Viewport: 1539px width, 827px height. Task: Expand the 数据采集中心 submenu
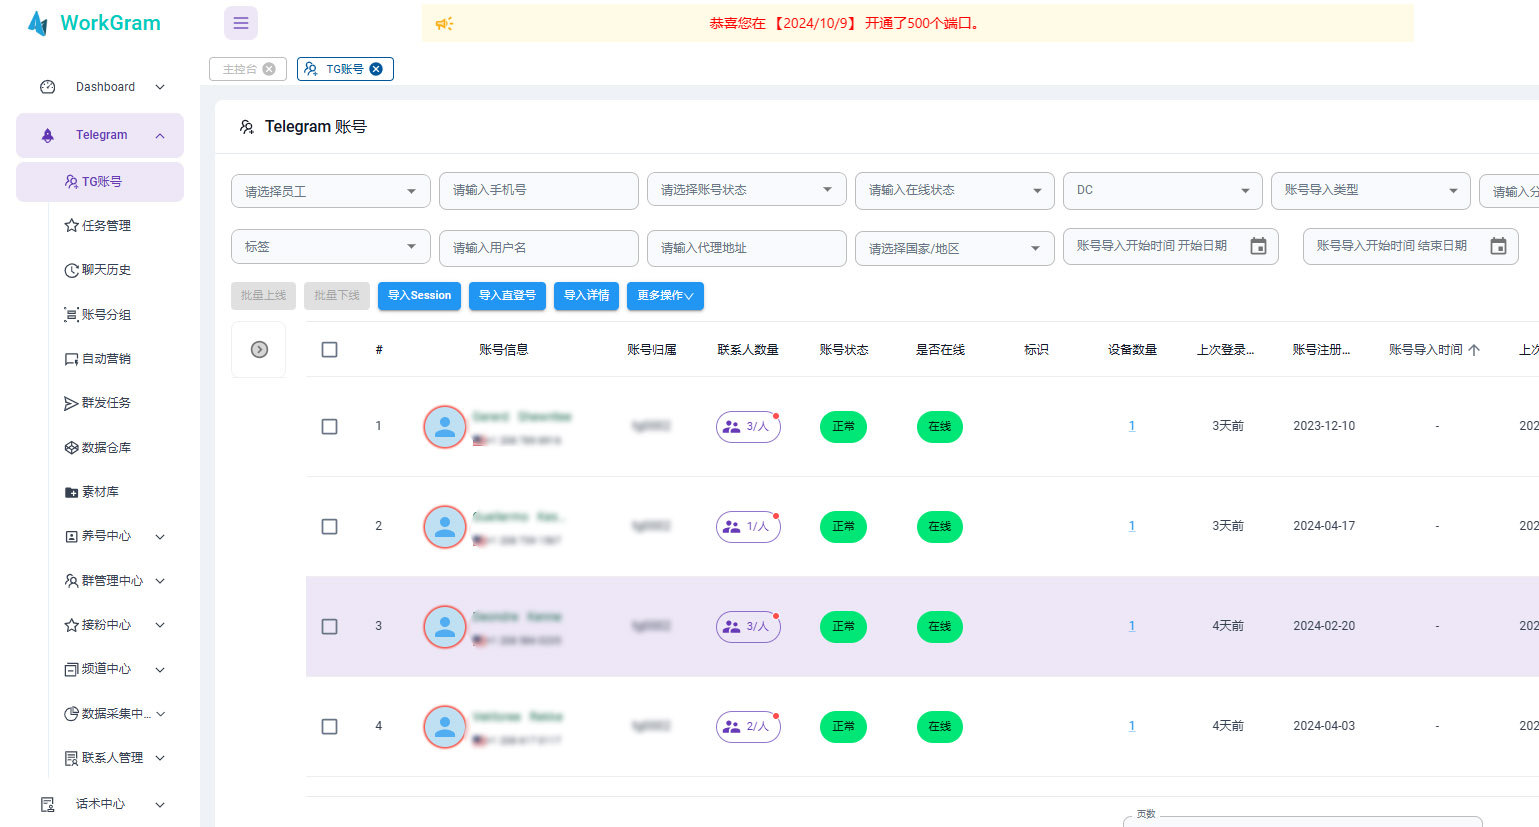[160, 714]
